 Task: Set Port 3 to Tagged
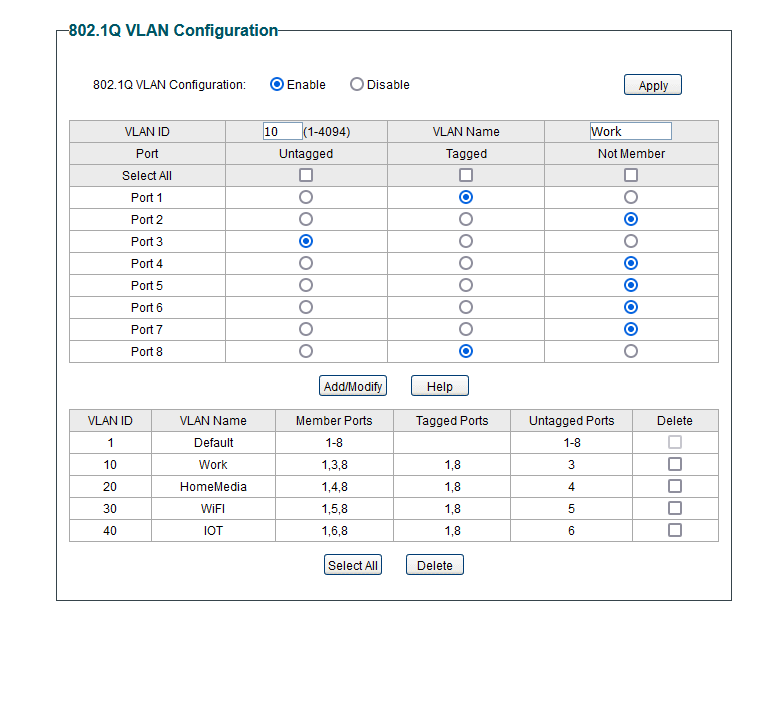pyautogui.click(x=466, y=241)
